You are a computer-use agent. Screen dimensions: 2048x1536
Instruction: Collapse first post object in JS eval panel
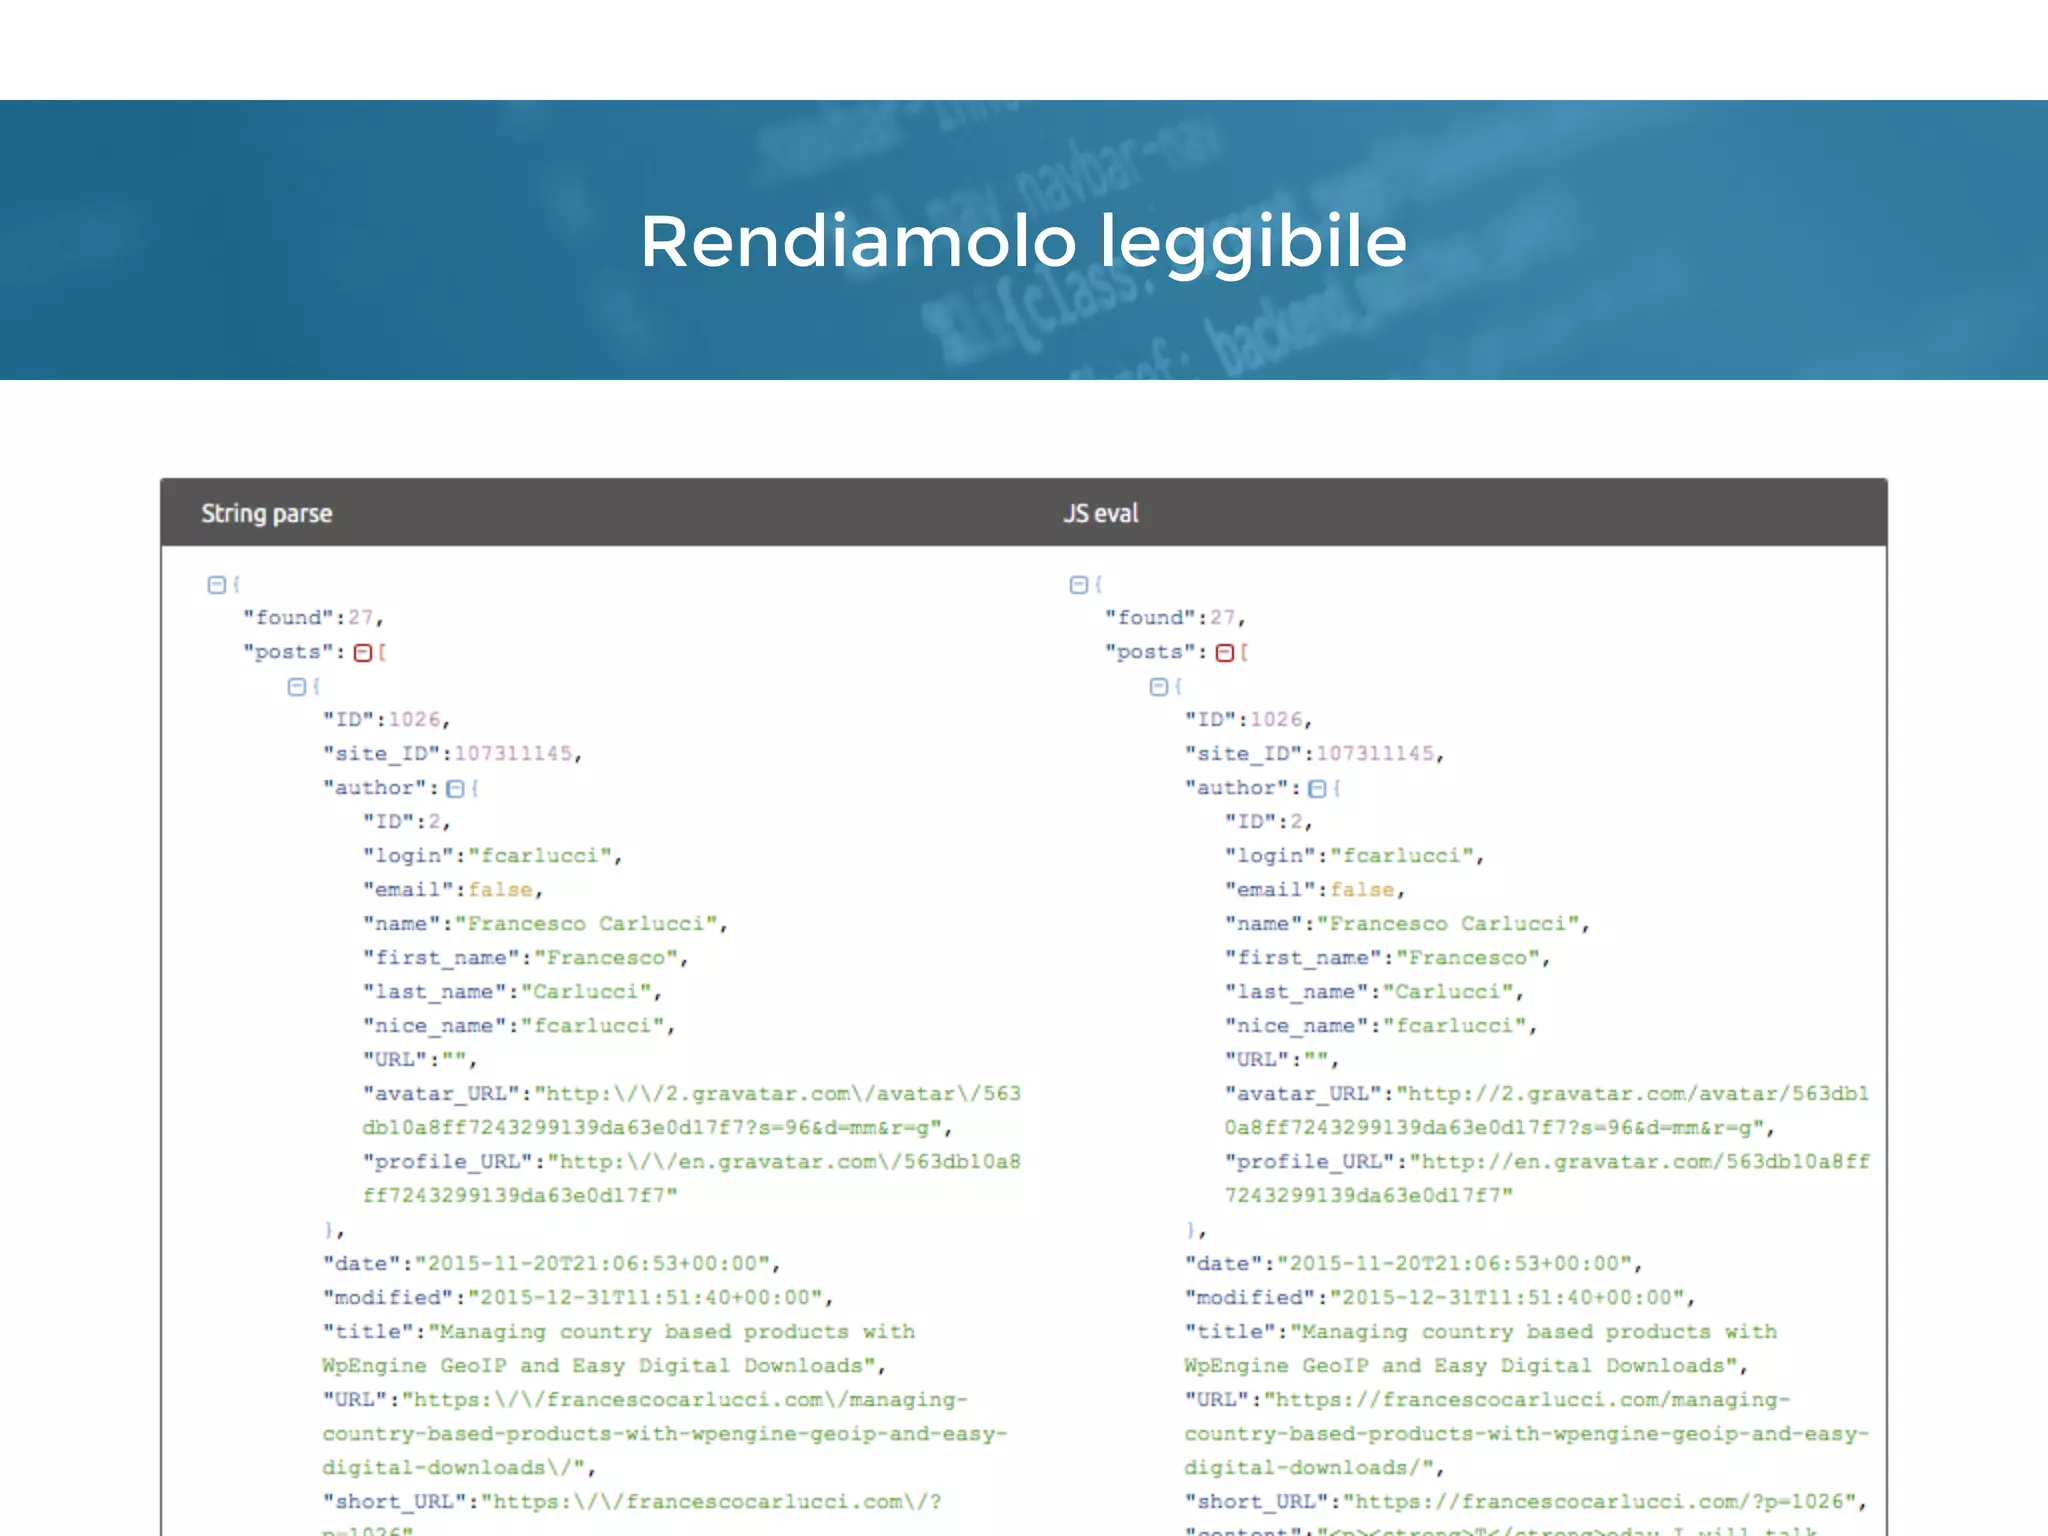tap(1158, 686)
